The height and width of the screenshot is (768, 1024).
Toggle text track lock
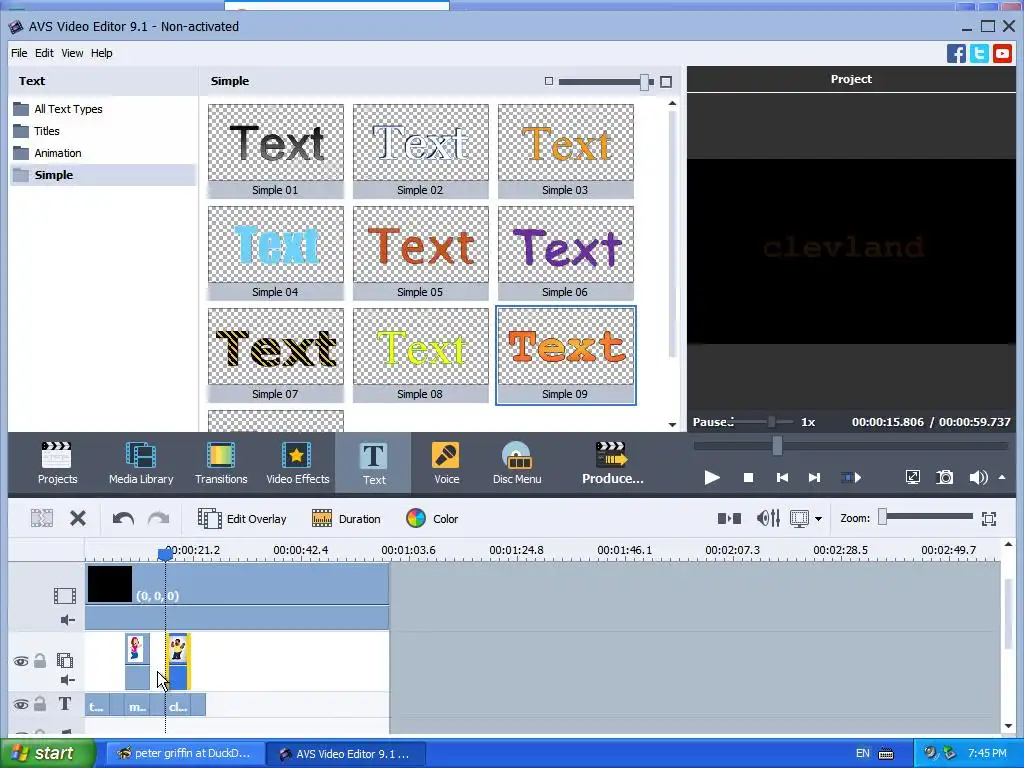[40, 703]
